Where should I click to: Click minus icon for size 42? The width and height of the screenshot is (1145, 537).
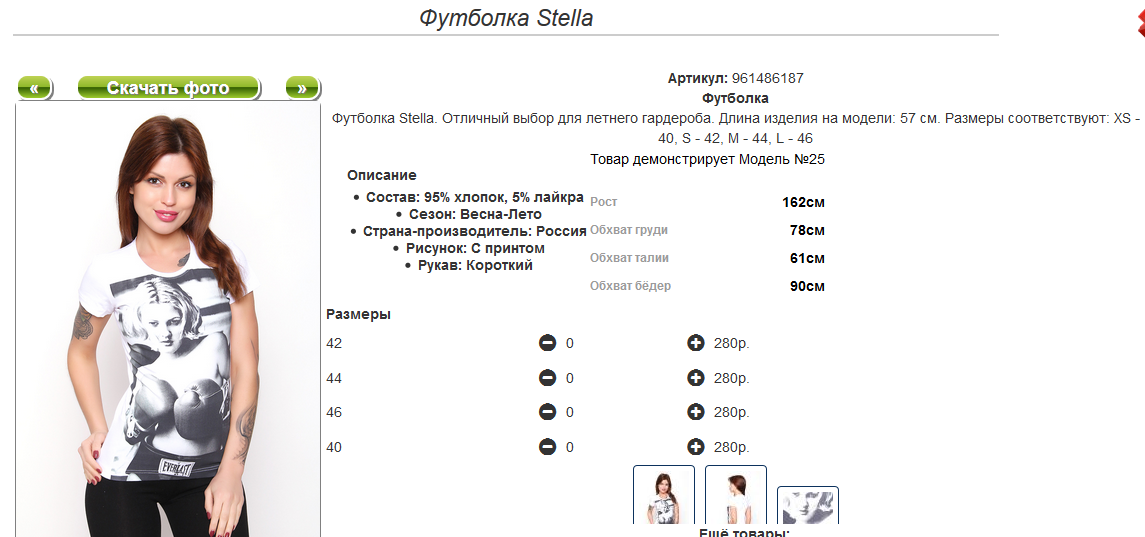[547, 343]
